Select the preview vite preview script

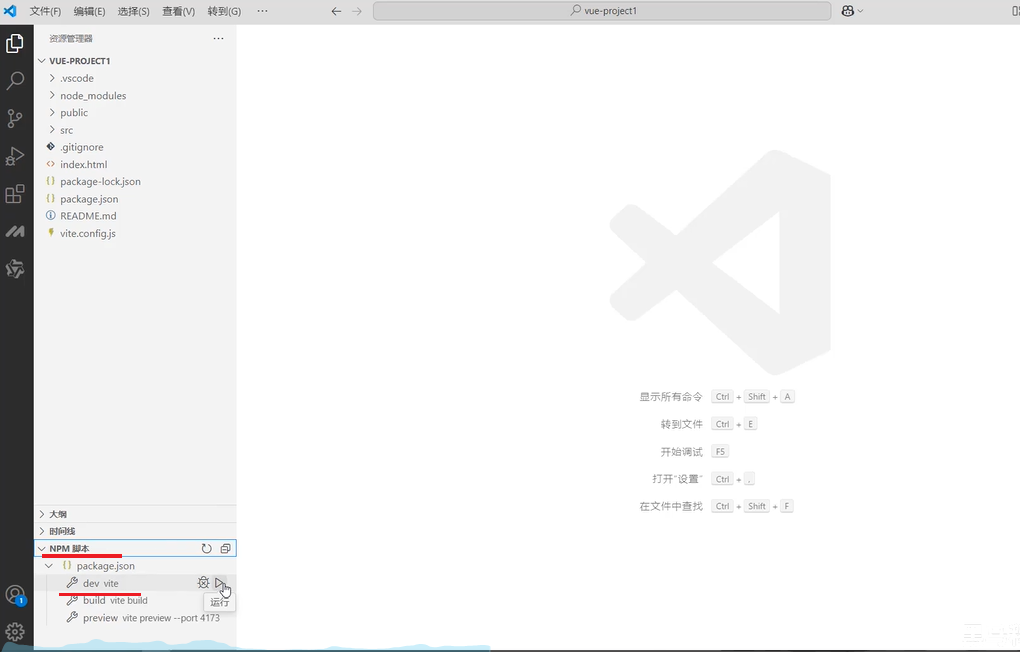(135, 618)
